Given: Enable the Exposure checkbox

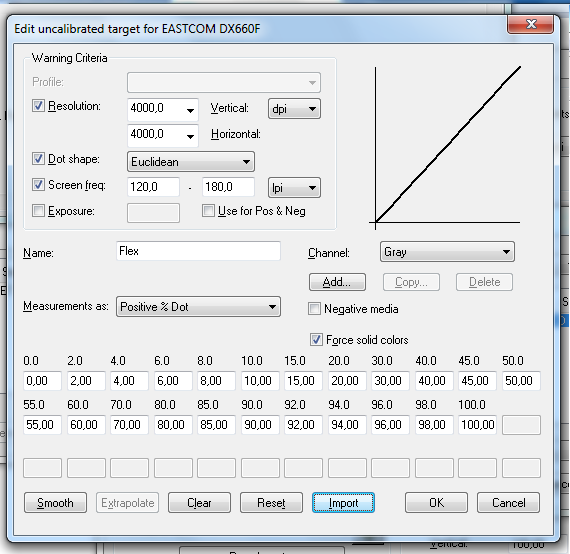Looking at the screenshot, I should point(38,210).
